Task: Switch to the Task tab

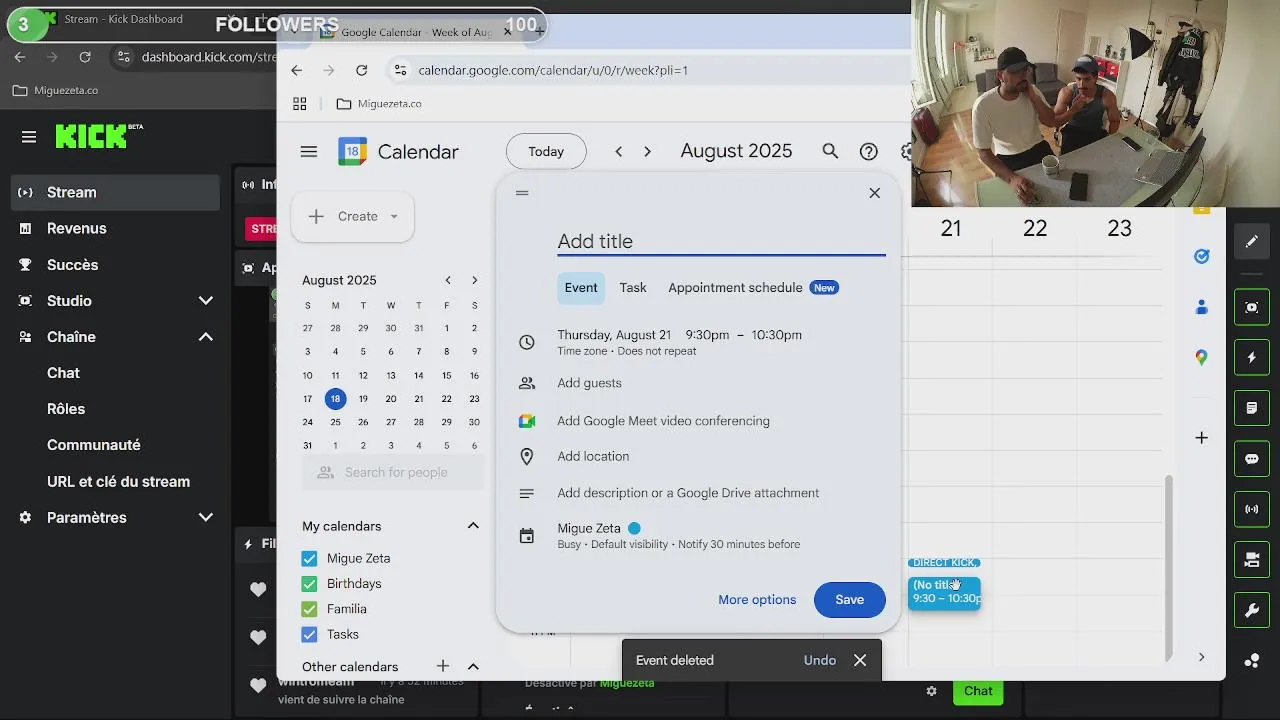Action: [633, 288]
